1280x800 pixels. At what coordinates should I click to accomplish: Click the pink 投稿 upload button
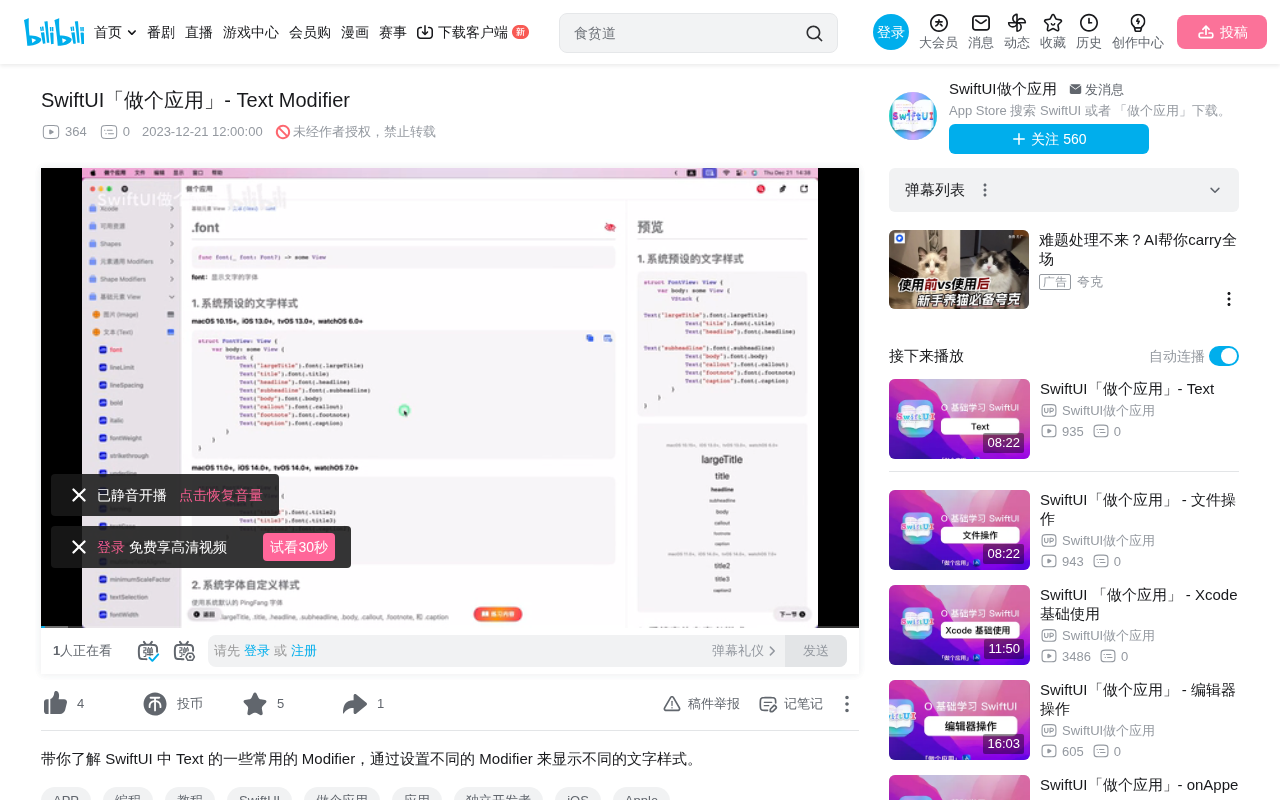pos(1222,32)
